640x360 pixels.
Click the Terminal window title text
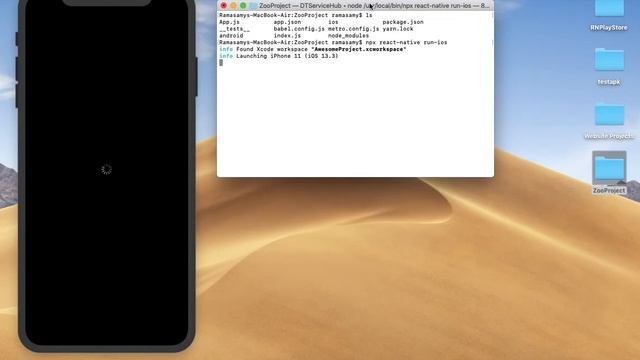click(374, 6)
